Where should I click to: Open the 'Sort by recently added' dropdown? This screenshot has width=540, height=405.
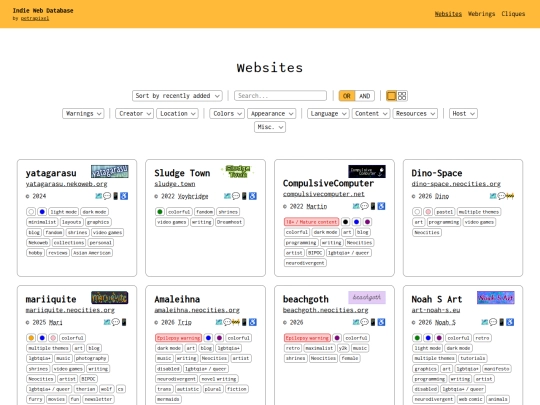pos(177,96)
